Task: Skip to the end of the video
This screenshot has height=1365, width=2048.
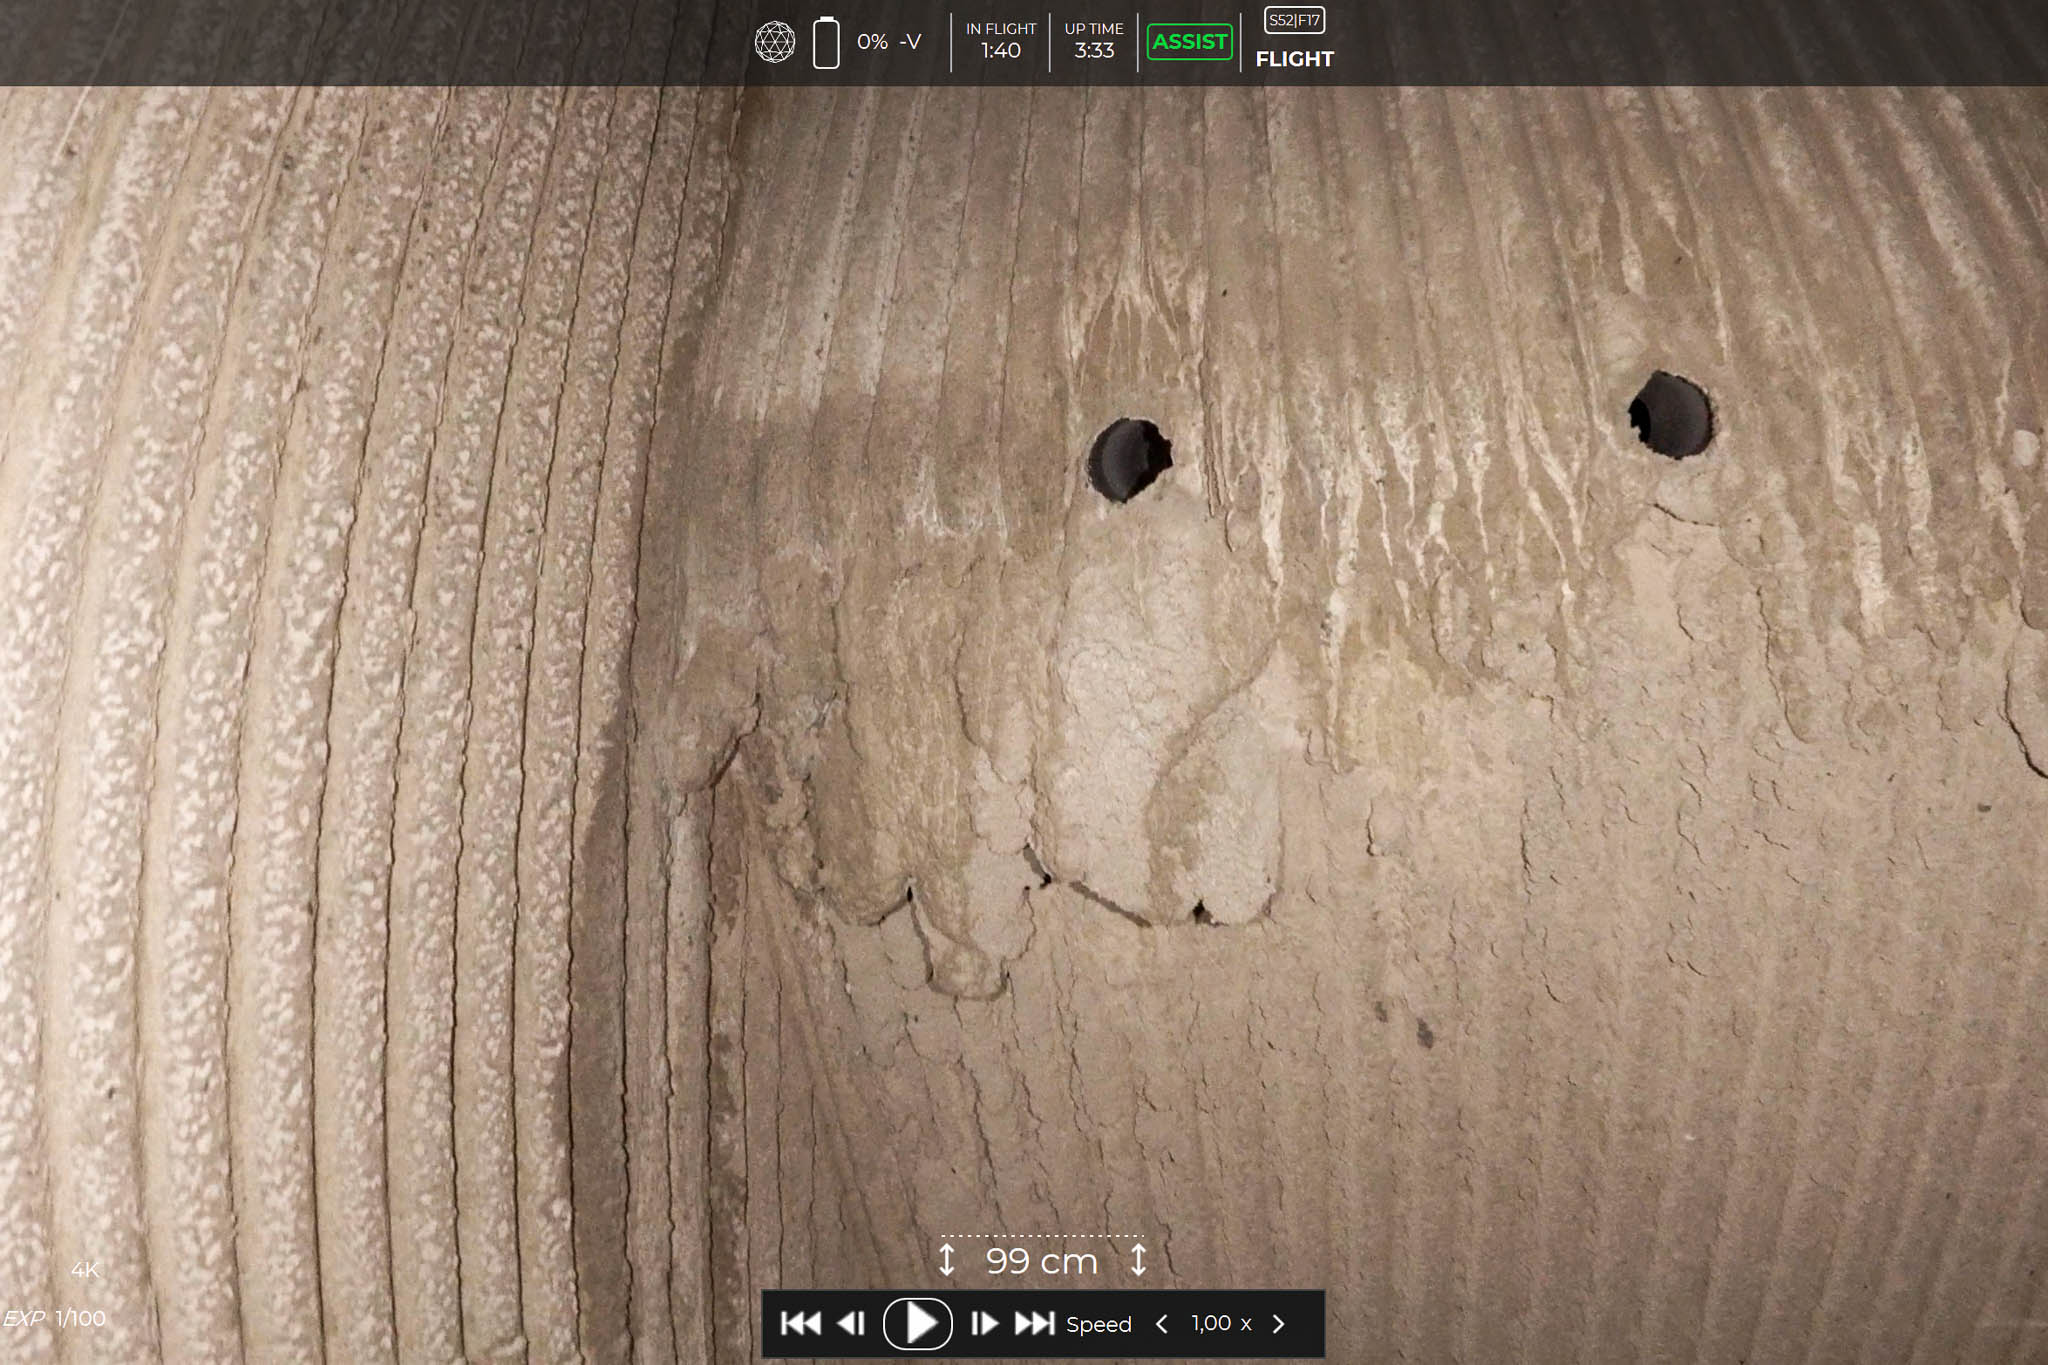Action: 1034,1323
